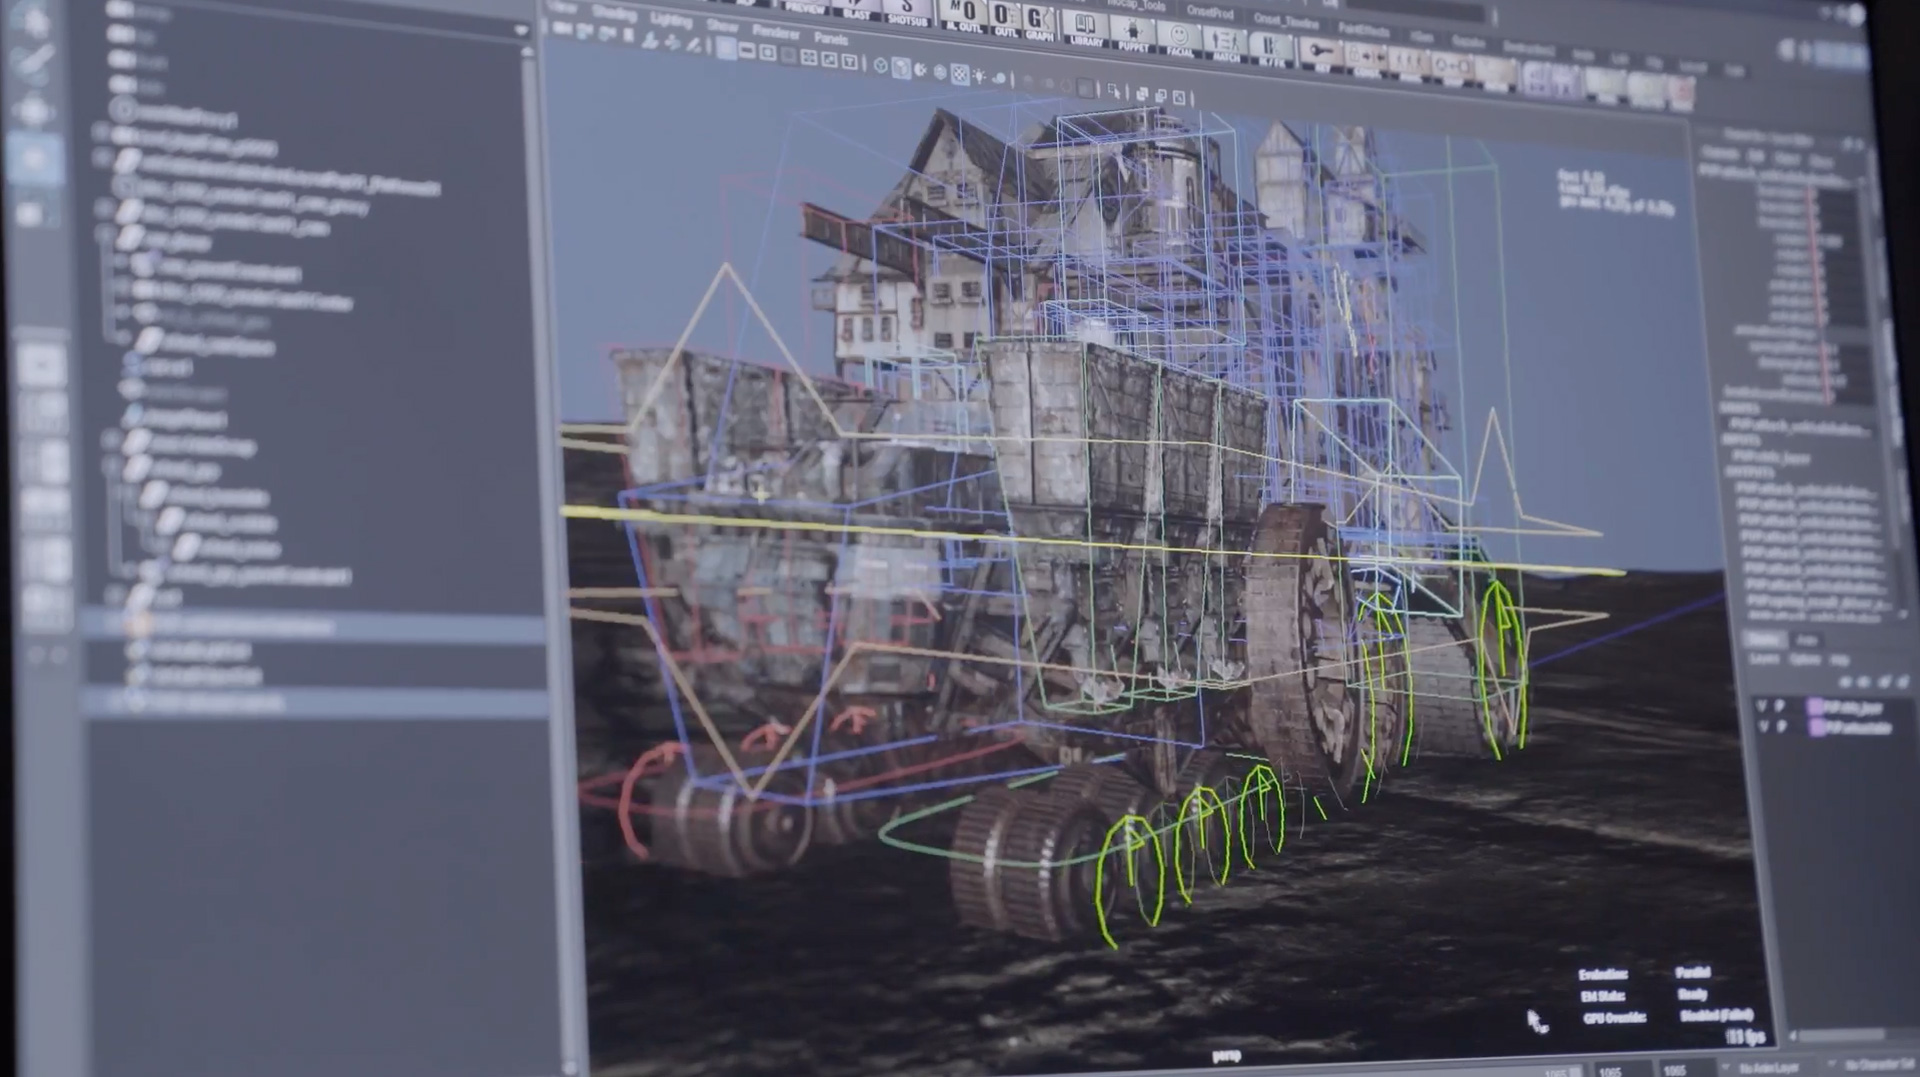Enable wireframe cube display in viewport toolbar
Screen dimensions: 1920x1077
click(x=880, y=65)
